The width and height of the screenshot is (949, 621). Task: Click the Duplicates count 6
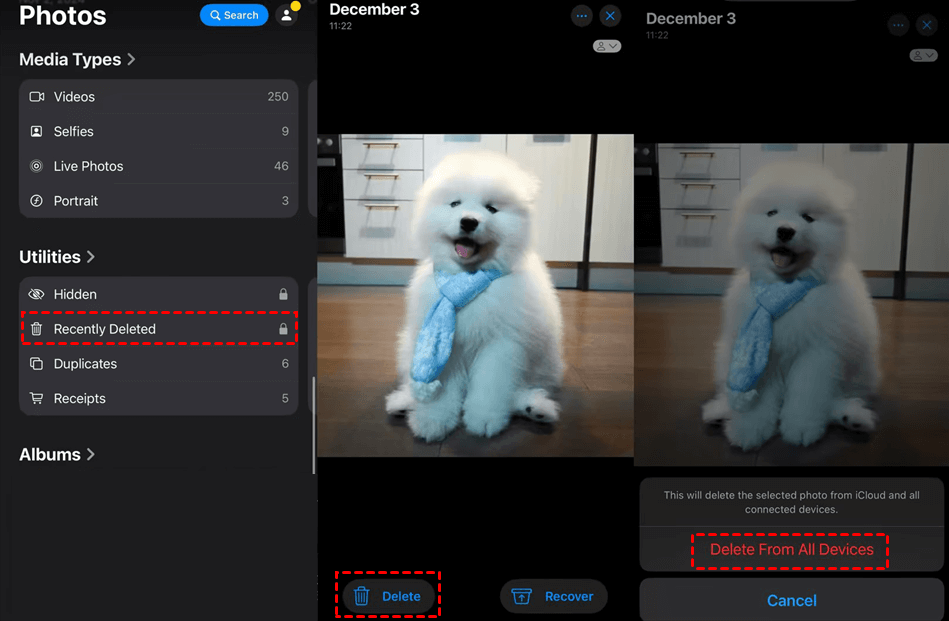tap(285, 364)
